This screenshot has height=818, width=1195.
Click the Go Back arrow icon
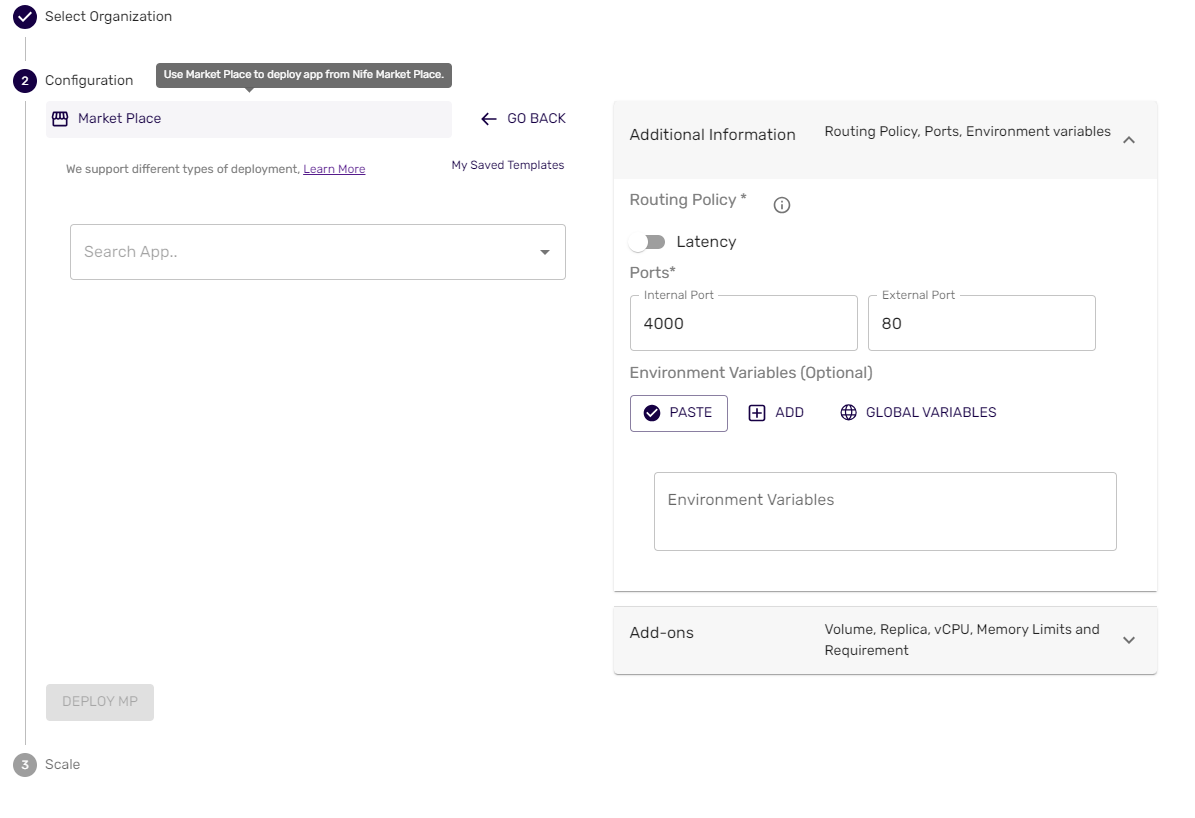tap(488, 118)
